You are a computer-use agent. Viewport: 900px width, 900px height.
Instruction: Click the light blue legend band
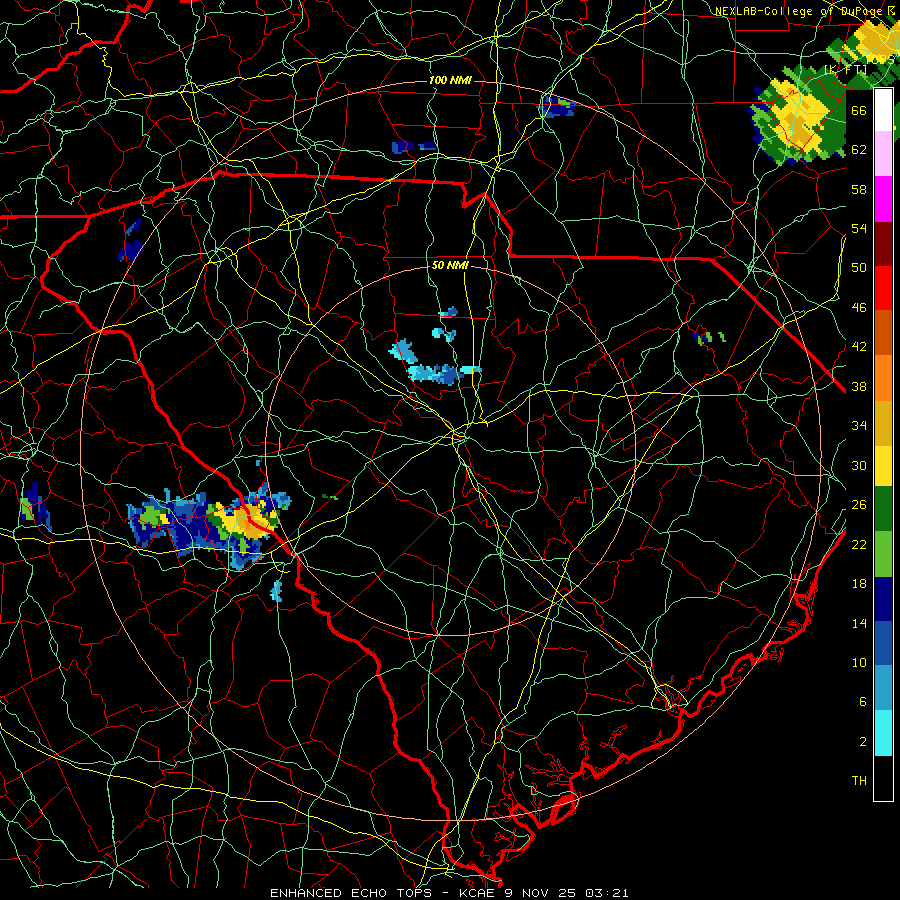click(x=883, y=688)
